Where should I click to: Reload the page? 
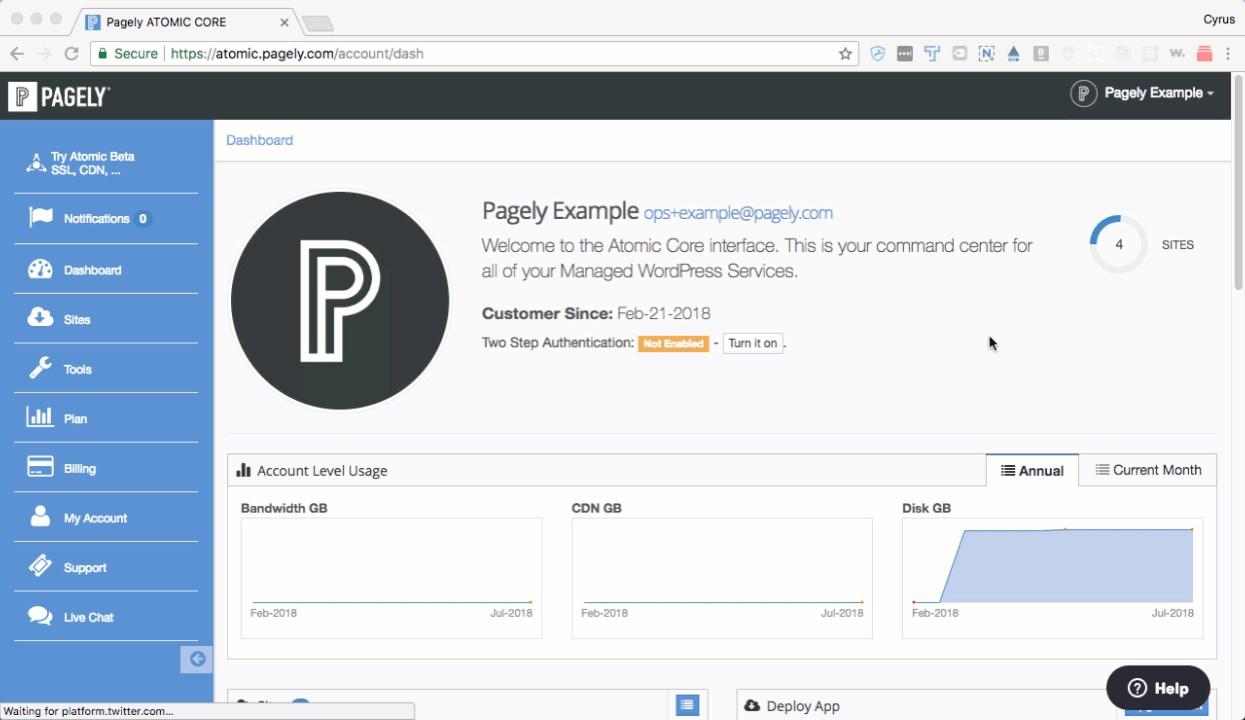(71, 54)
